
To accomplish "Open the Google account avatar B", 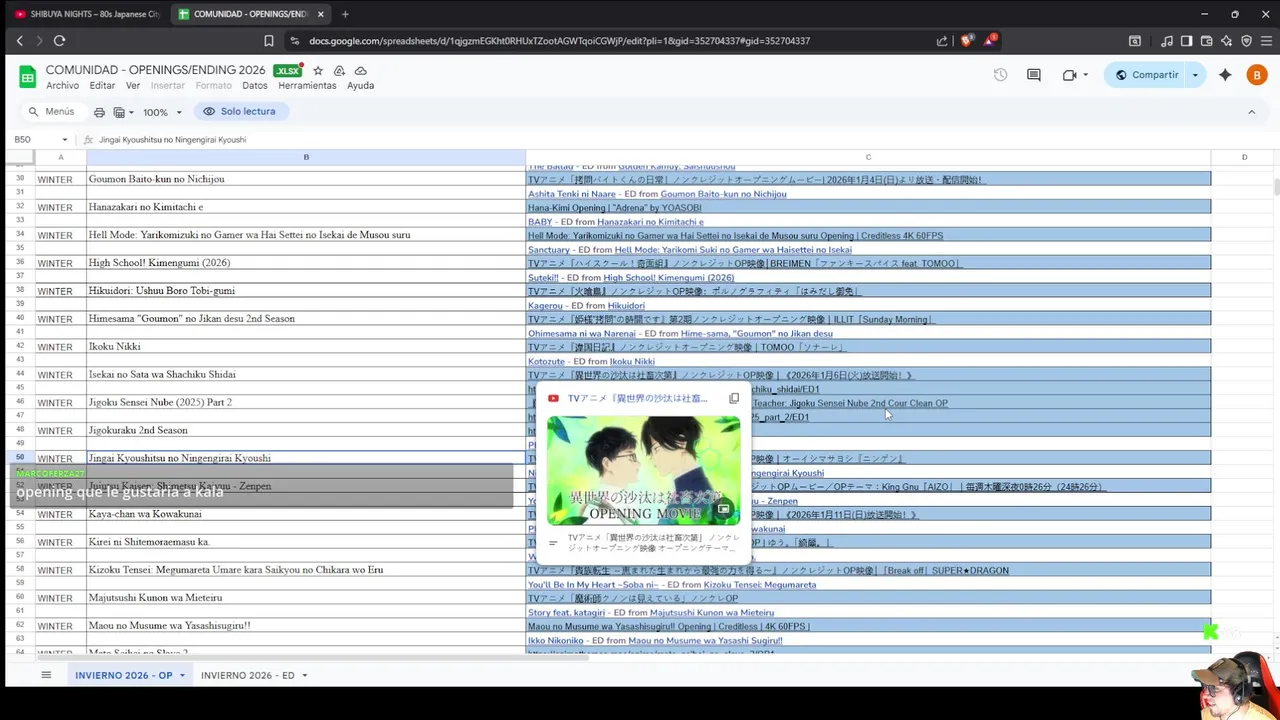I will (x=1257, y=75).
